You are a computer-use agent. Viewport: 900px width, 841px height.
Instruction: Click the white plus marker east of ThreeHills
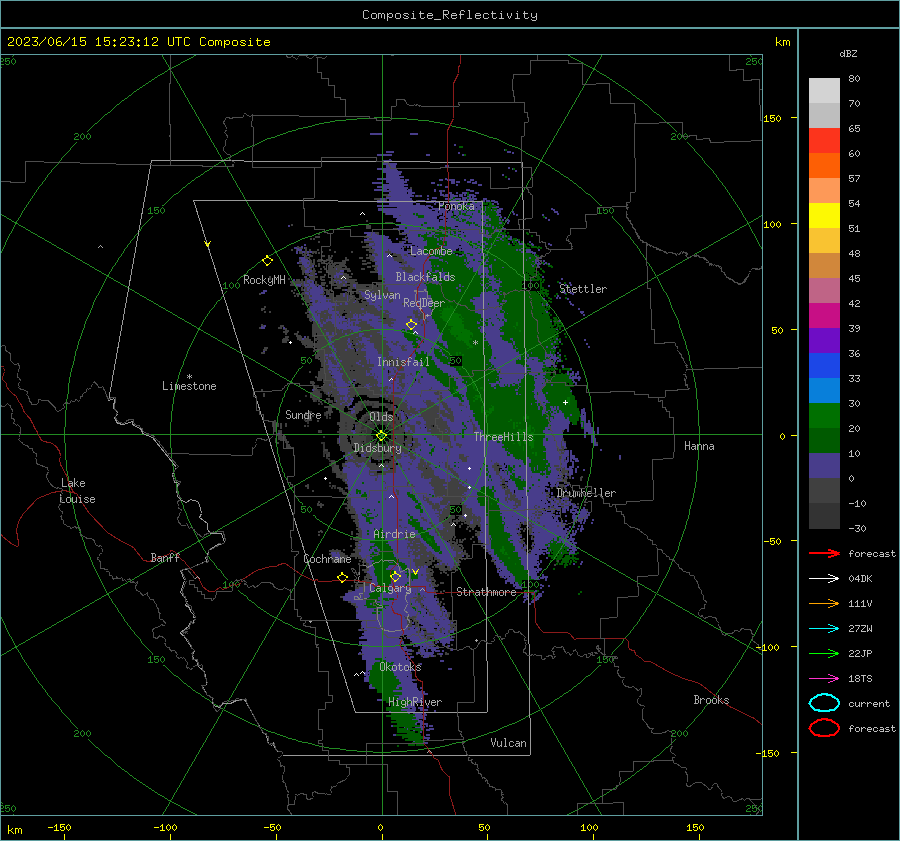coord(565,402)
